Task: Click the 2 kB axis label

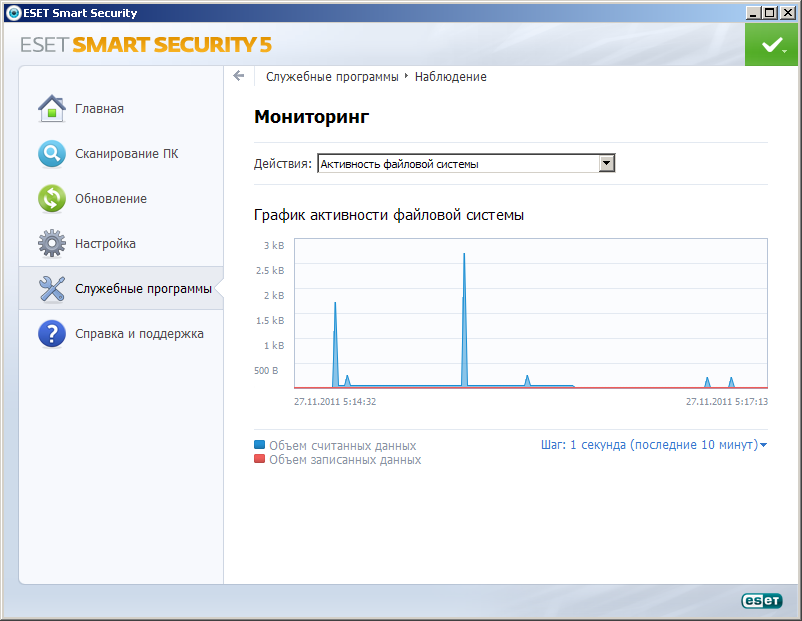Action: click(x=274, y=296)
